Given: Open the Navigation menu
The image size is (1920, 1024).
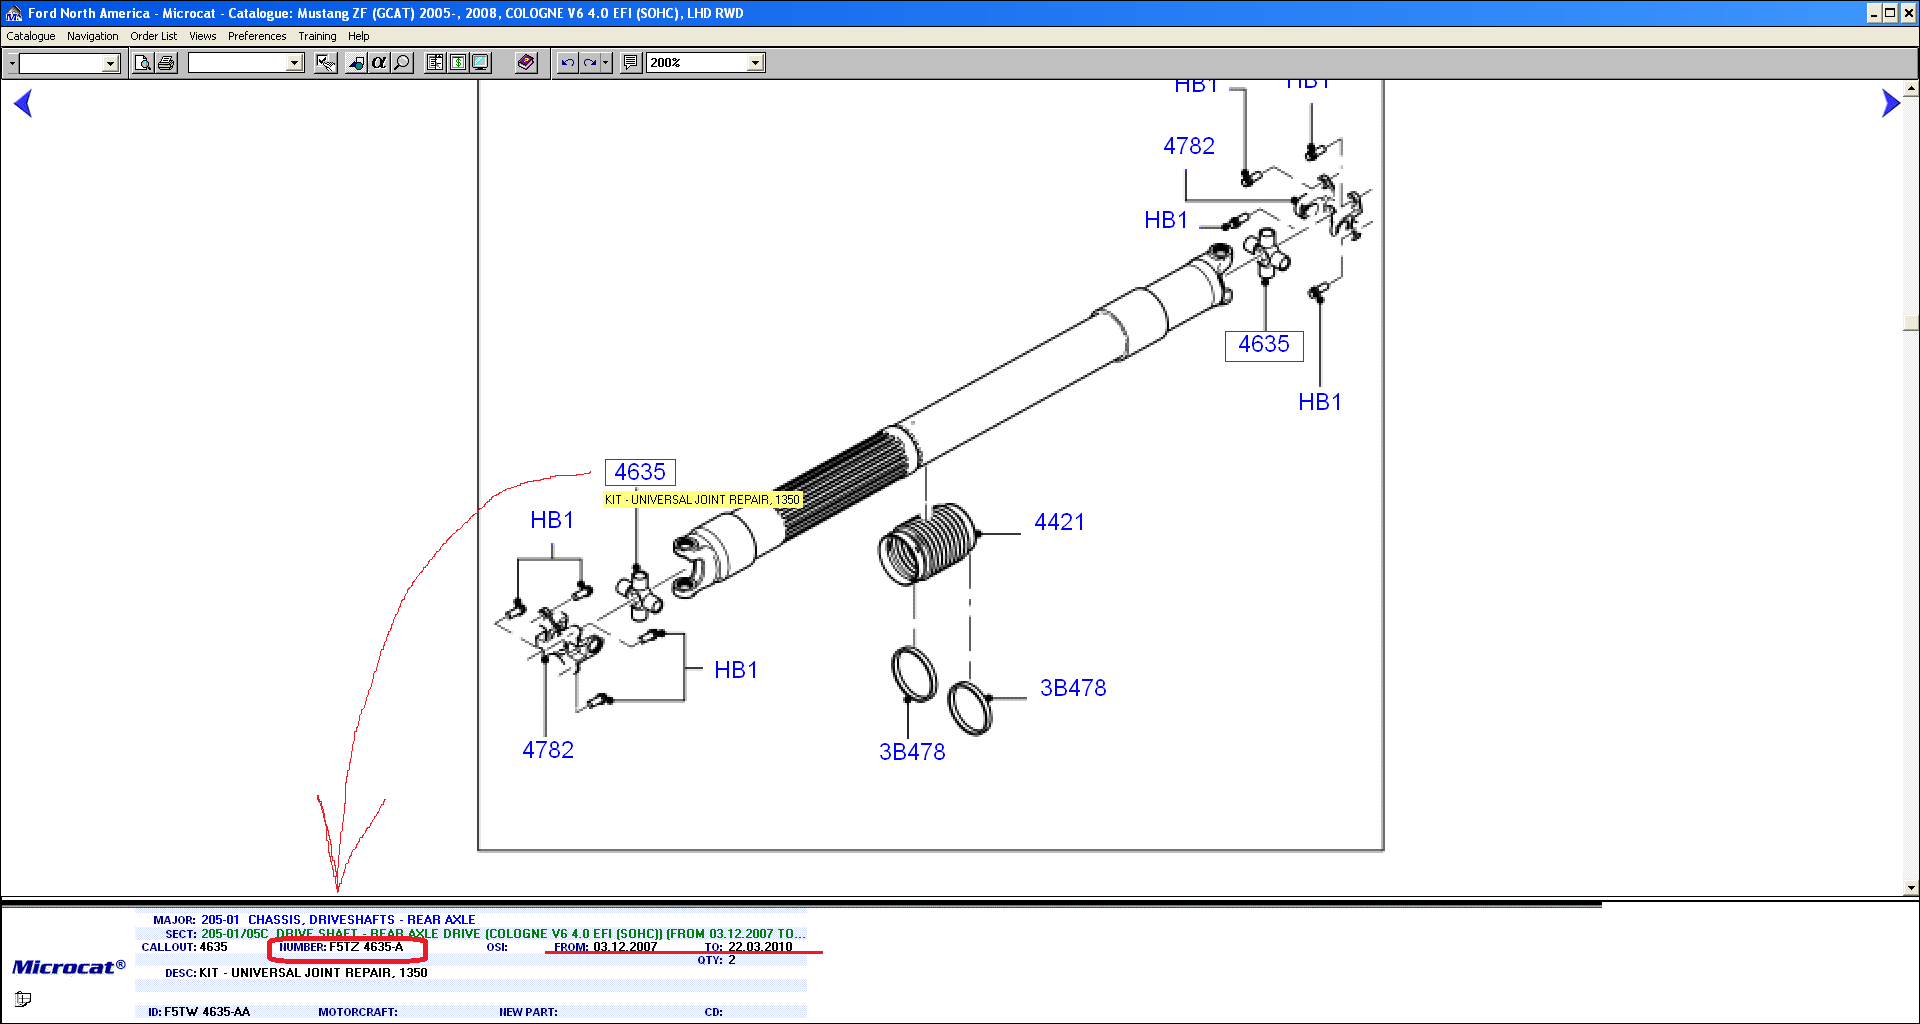Looking at the screenshot, I should coord(92,36).
